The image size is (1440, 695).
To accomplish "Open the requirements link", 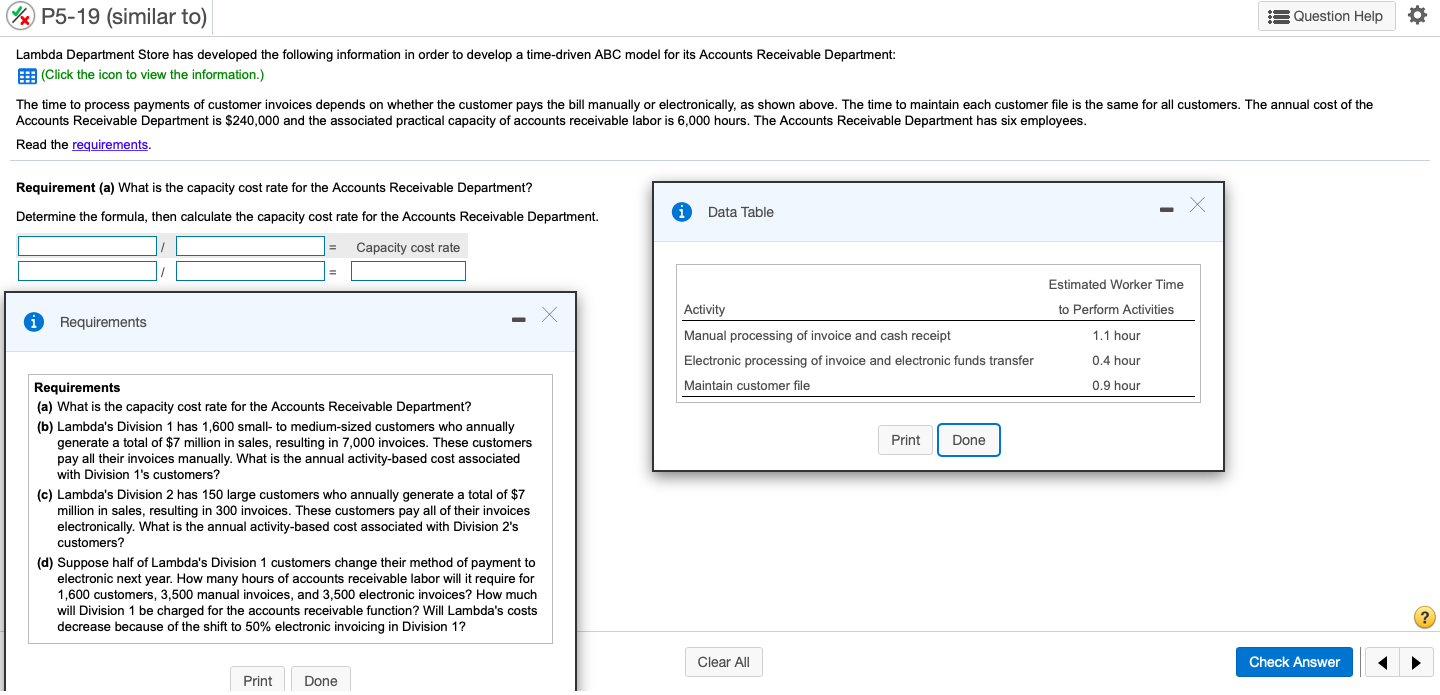I will 110,144.
